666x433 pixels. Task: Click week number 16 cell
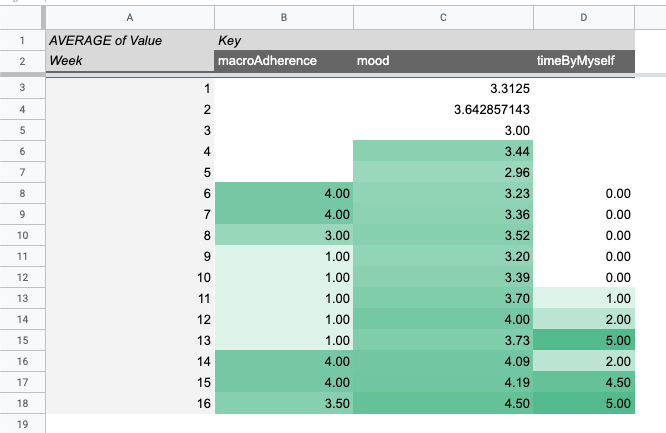coord(130,403)
